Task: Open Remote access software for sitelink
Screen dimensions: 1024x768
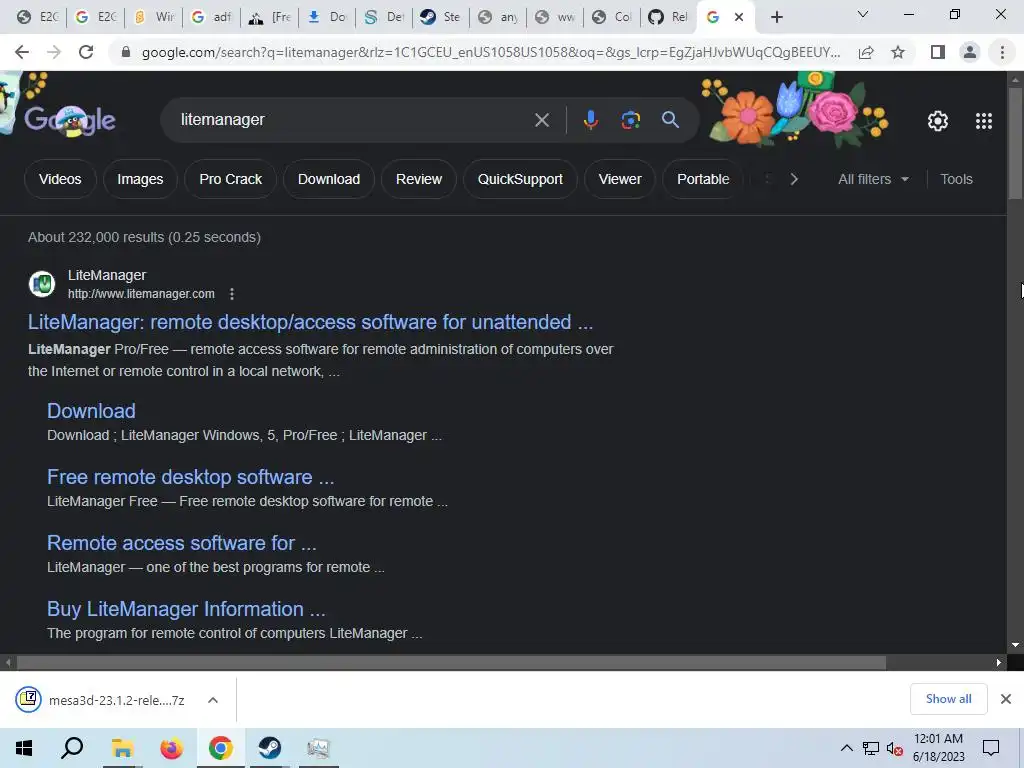Action: pyautogui.click(x=182, y=543)
